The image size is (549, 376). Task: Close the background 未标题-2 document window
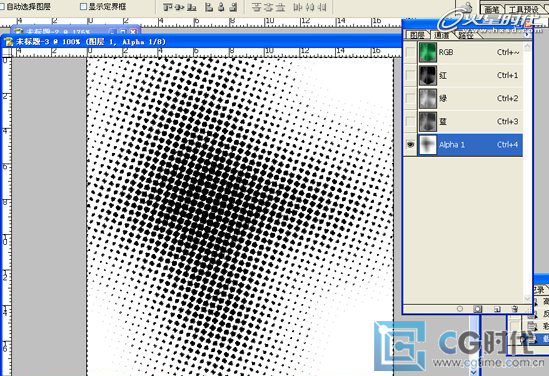point(134,31)
